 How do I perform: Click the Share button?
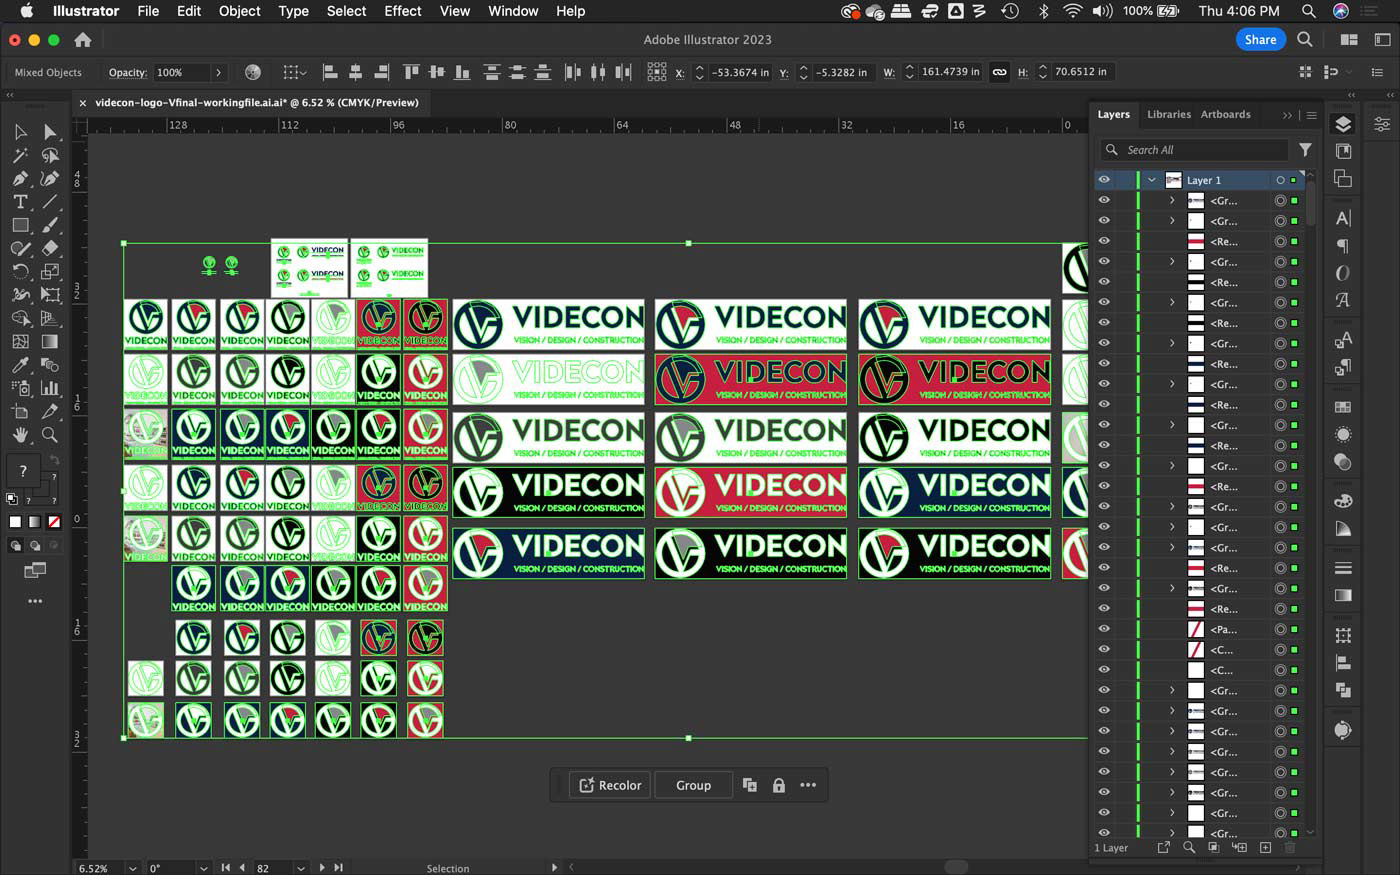click(x=1260, y=40)
